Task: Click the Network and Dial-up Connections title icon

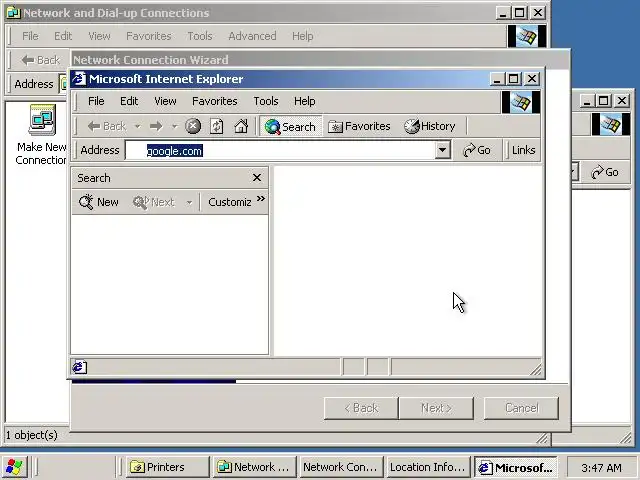Action: point(13,13)
